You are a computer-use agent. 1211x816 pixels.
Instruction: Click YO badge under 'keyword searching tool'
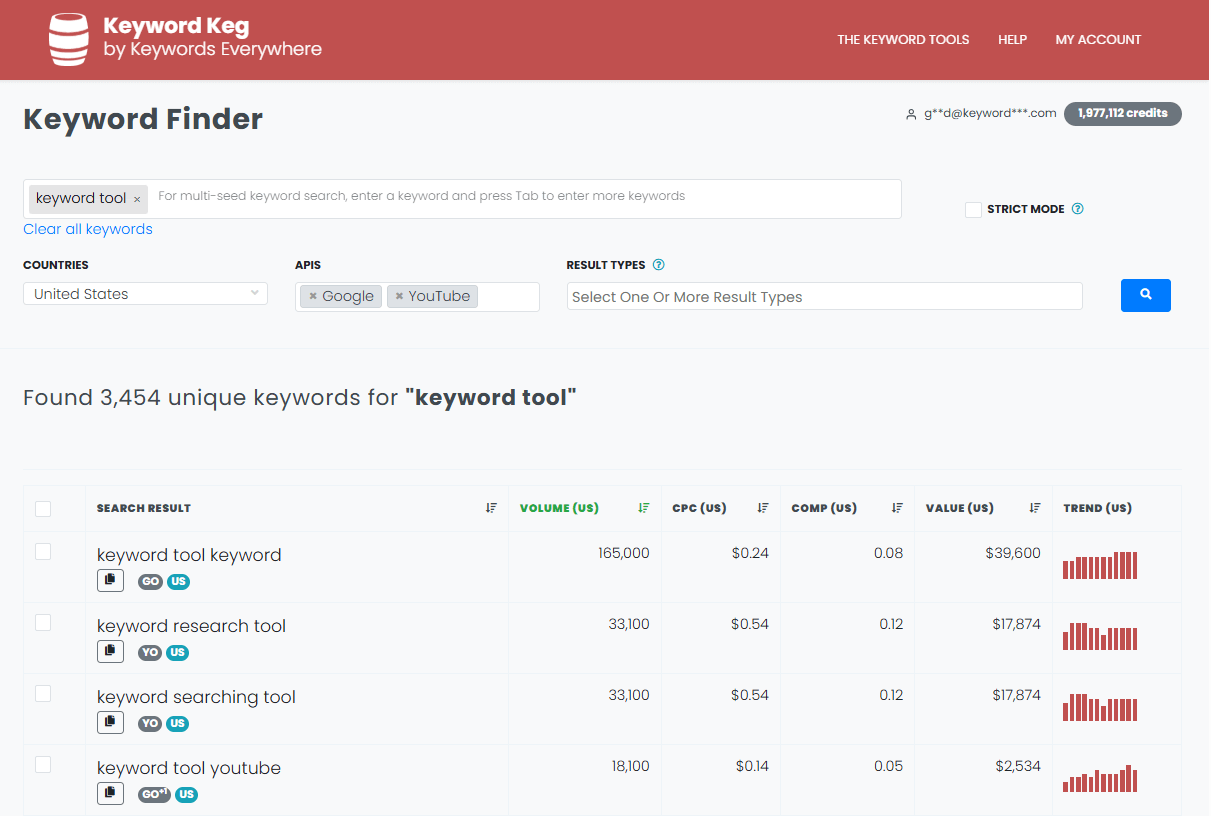[x=150, y=723]
